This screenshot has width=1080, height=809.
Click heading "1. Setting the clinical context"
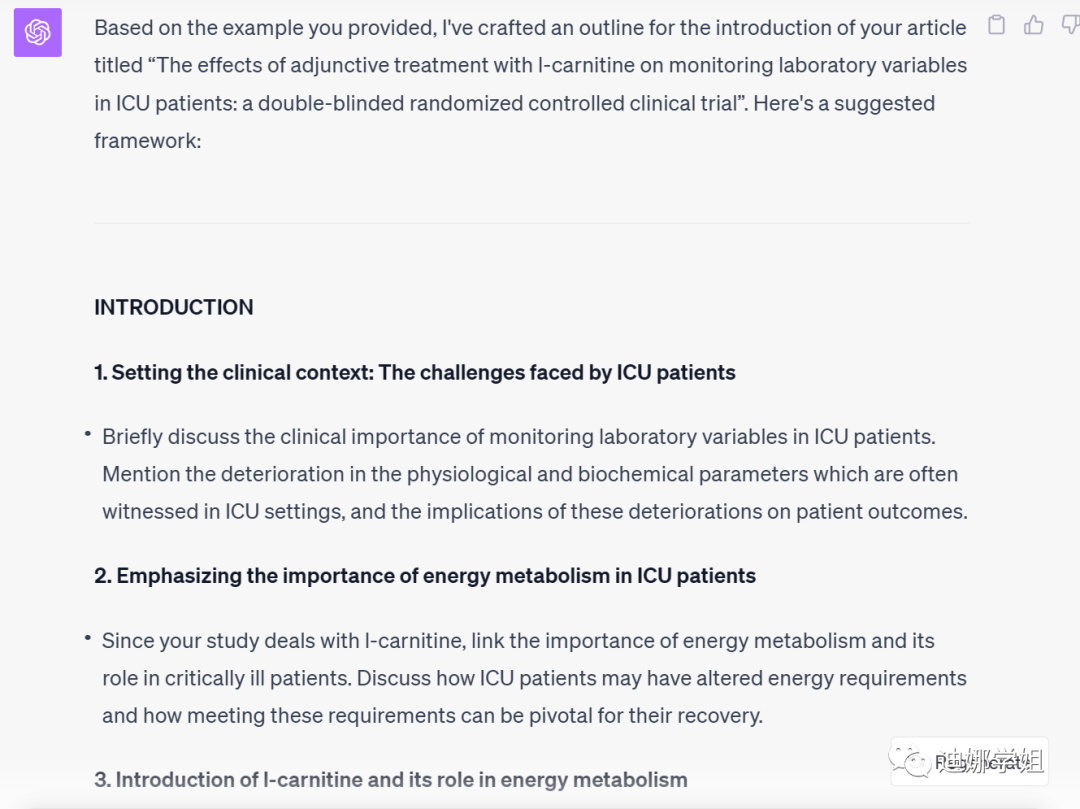pos(414,373)
